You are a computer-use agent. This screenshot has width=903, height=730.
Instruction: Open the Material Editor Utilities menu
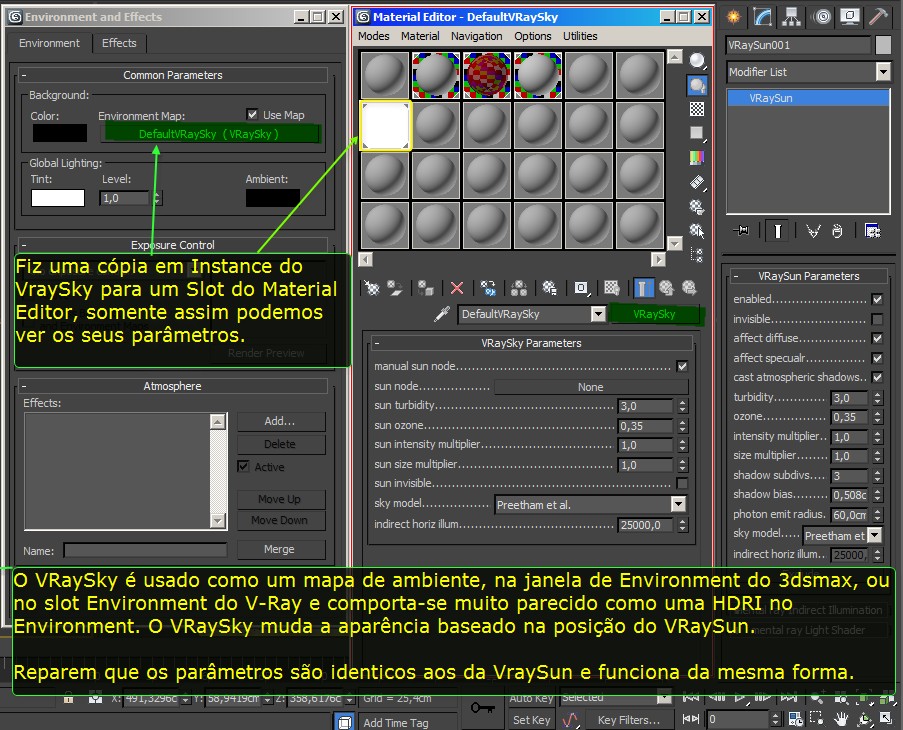[x=580, y=36]
